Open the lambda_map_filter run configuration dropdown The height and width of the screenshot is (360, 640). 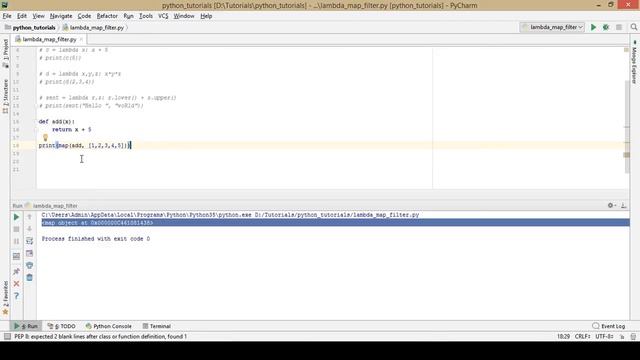click(553, 27)
